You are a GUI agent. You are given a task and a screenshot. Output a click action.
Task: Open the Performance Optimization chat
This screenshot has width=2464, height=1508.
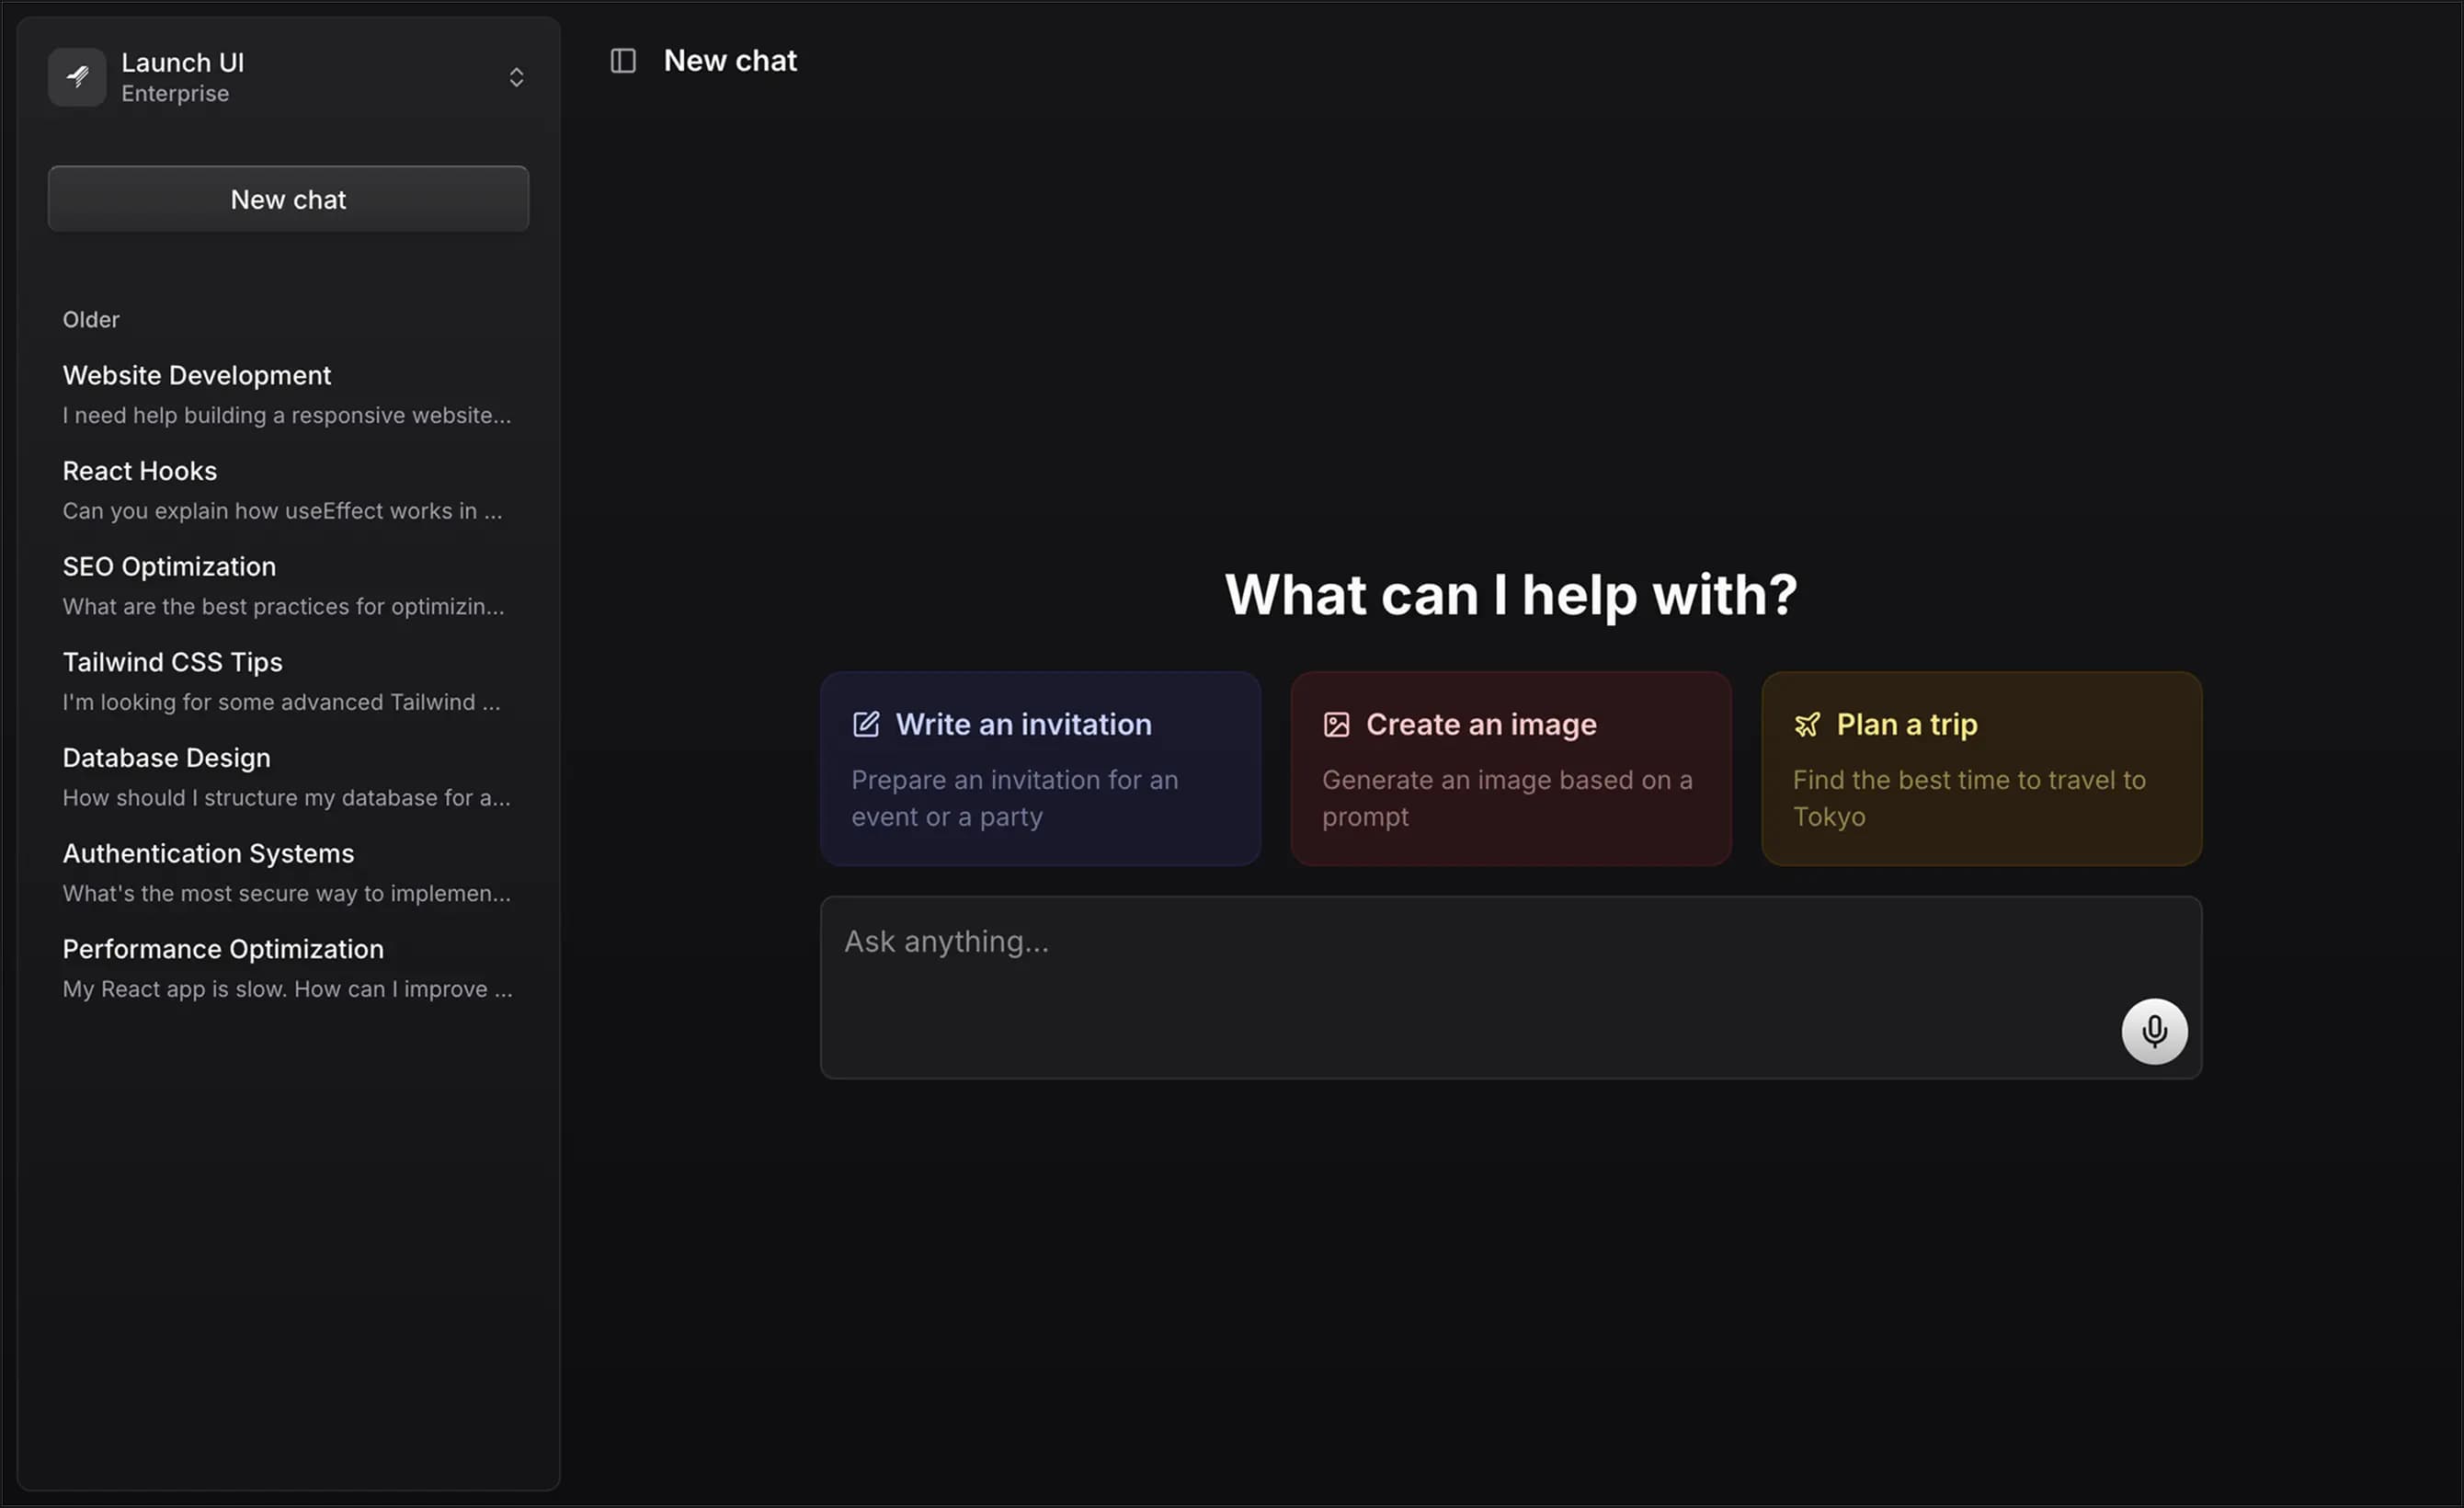click(288, 968)
